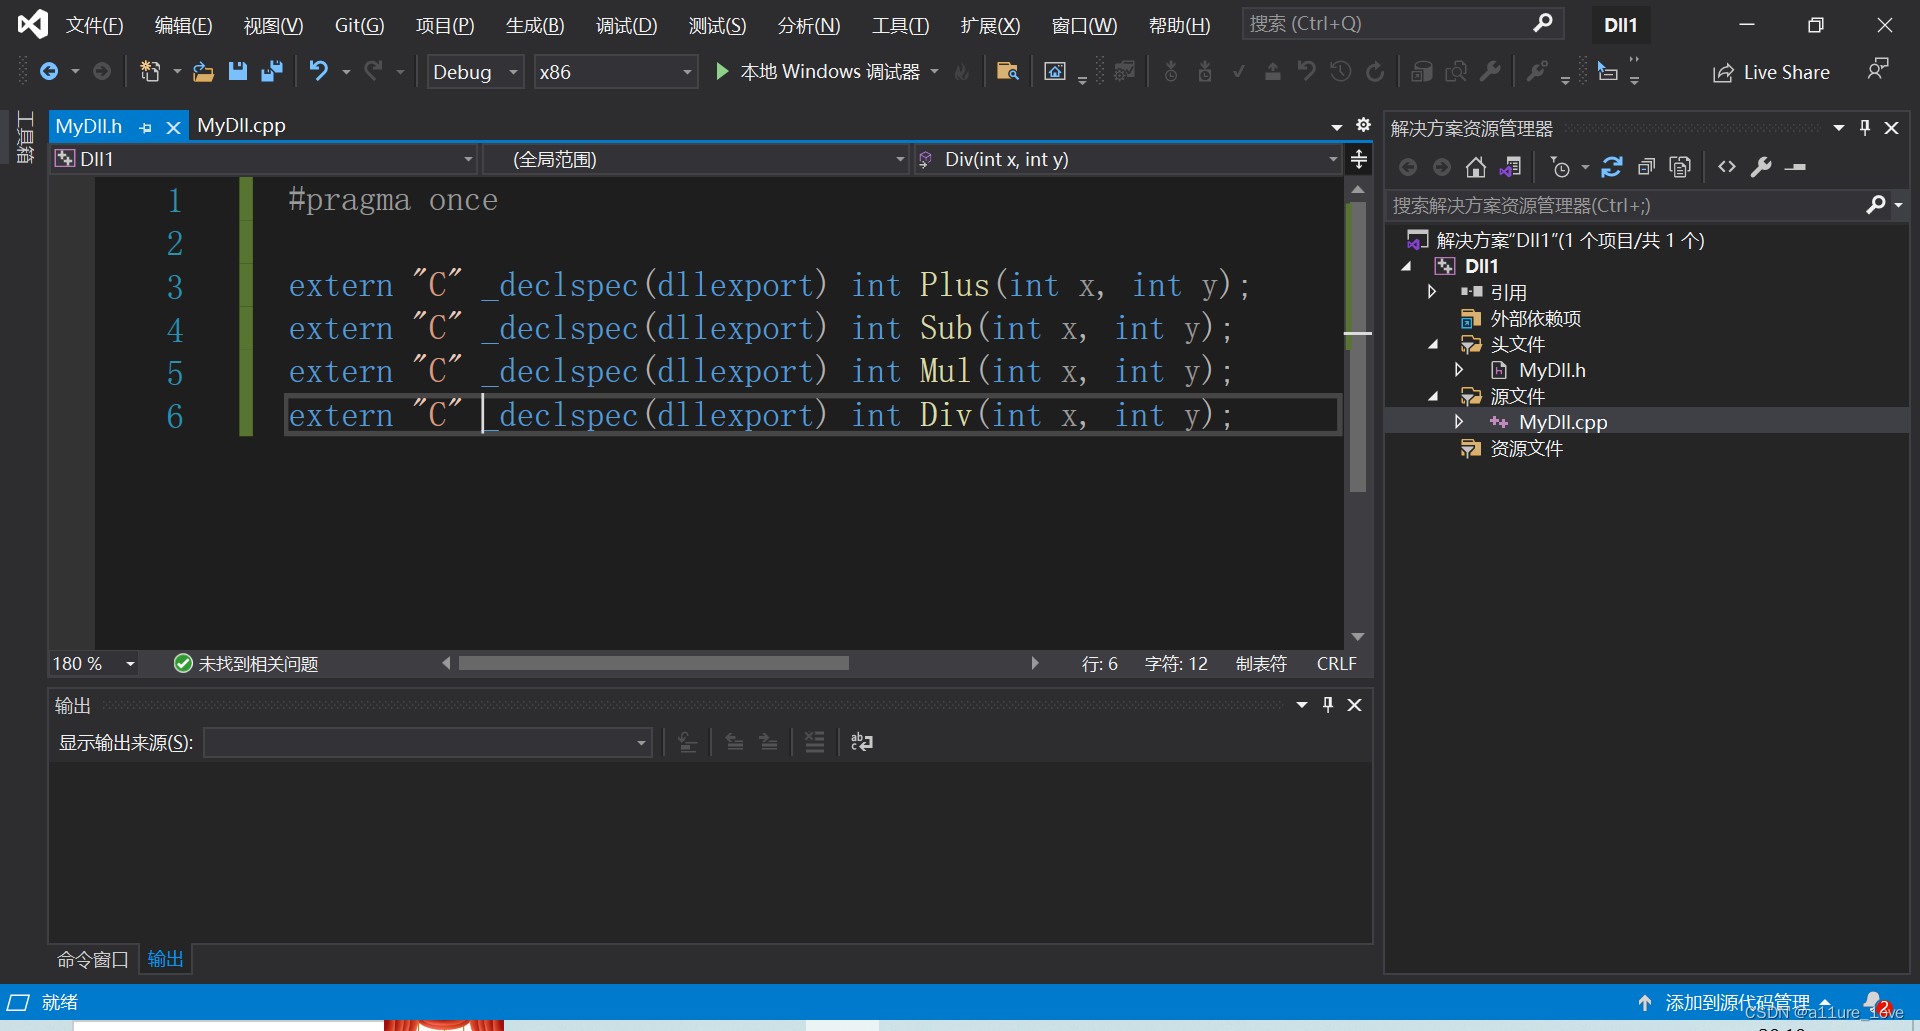This screenshot has width=1920, height=1031.
Task: Collapse the 源文件 folder
Action: [x=1432, y=396]
